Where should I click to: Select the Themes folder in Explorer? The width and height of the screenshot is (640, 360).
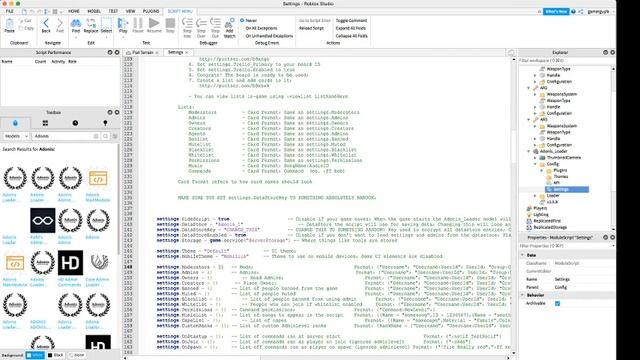coord(560,177)
